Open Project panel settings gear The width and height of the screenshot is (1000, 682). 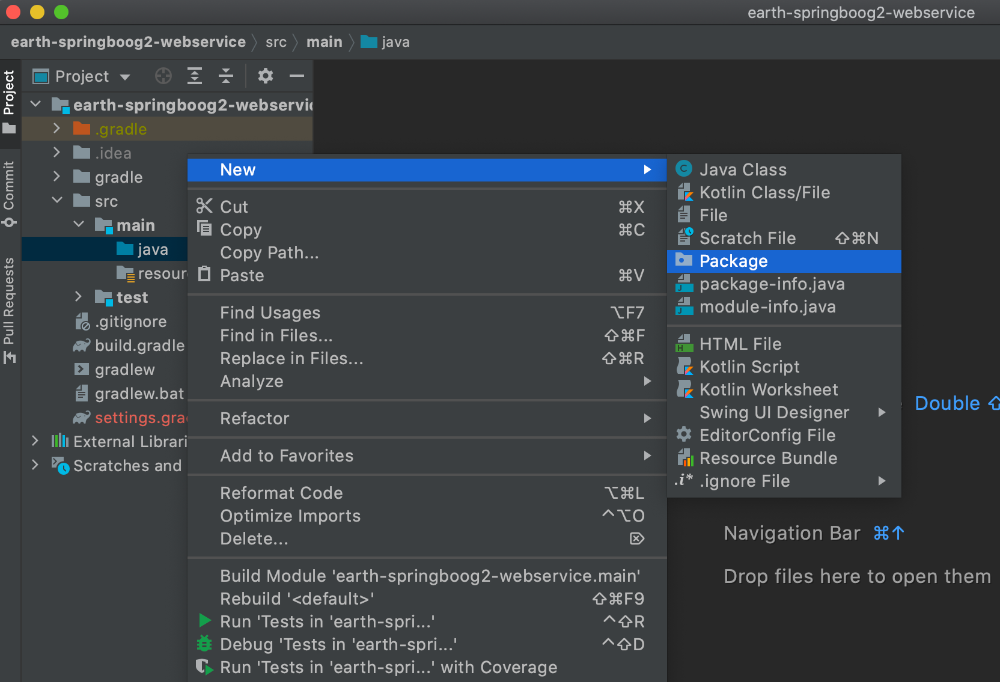tap(265, 76)
